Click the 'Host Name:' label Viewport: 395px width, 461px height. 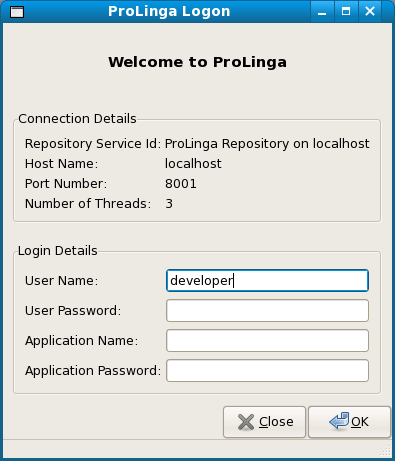(61, 164)
